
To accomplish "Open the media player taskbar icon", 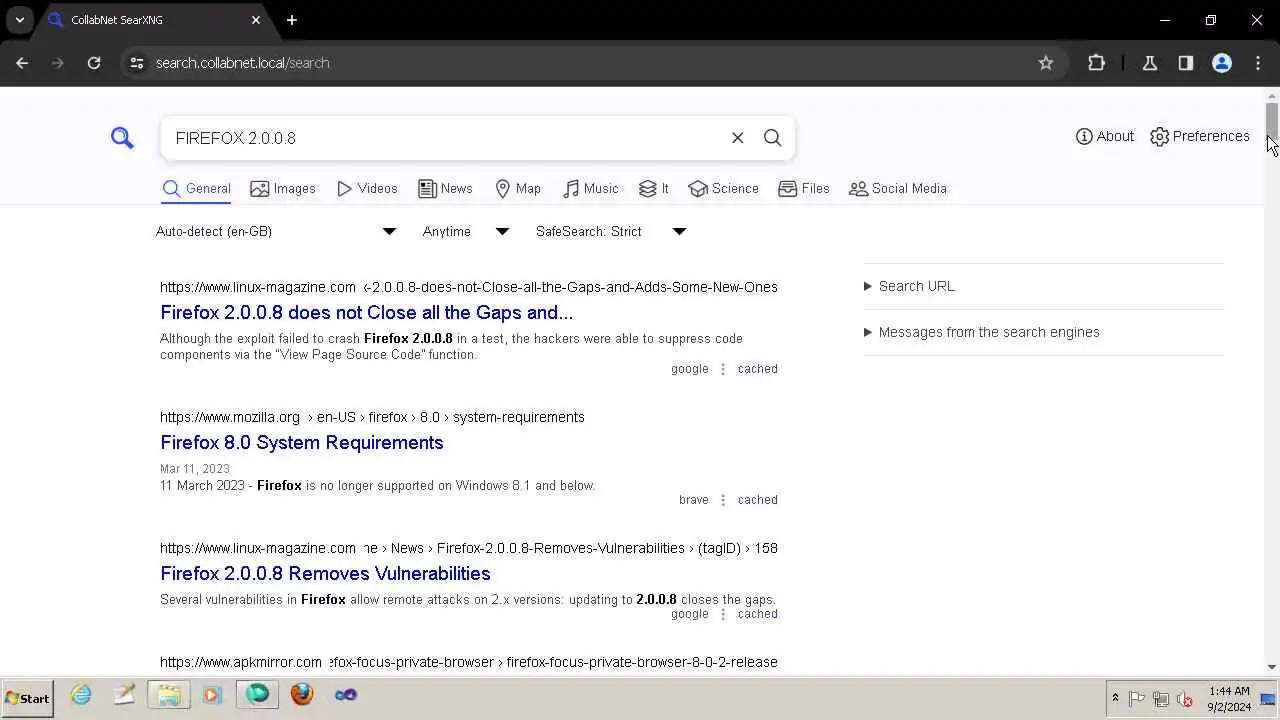I will pos(212,695).
